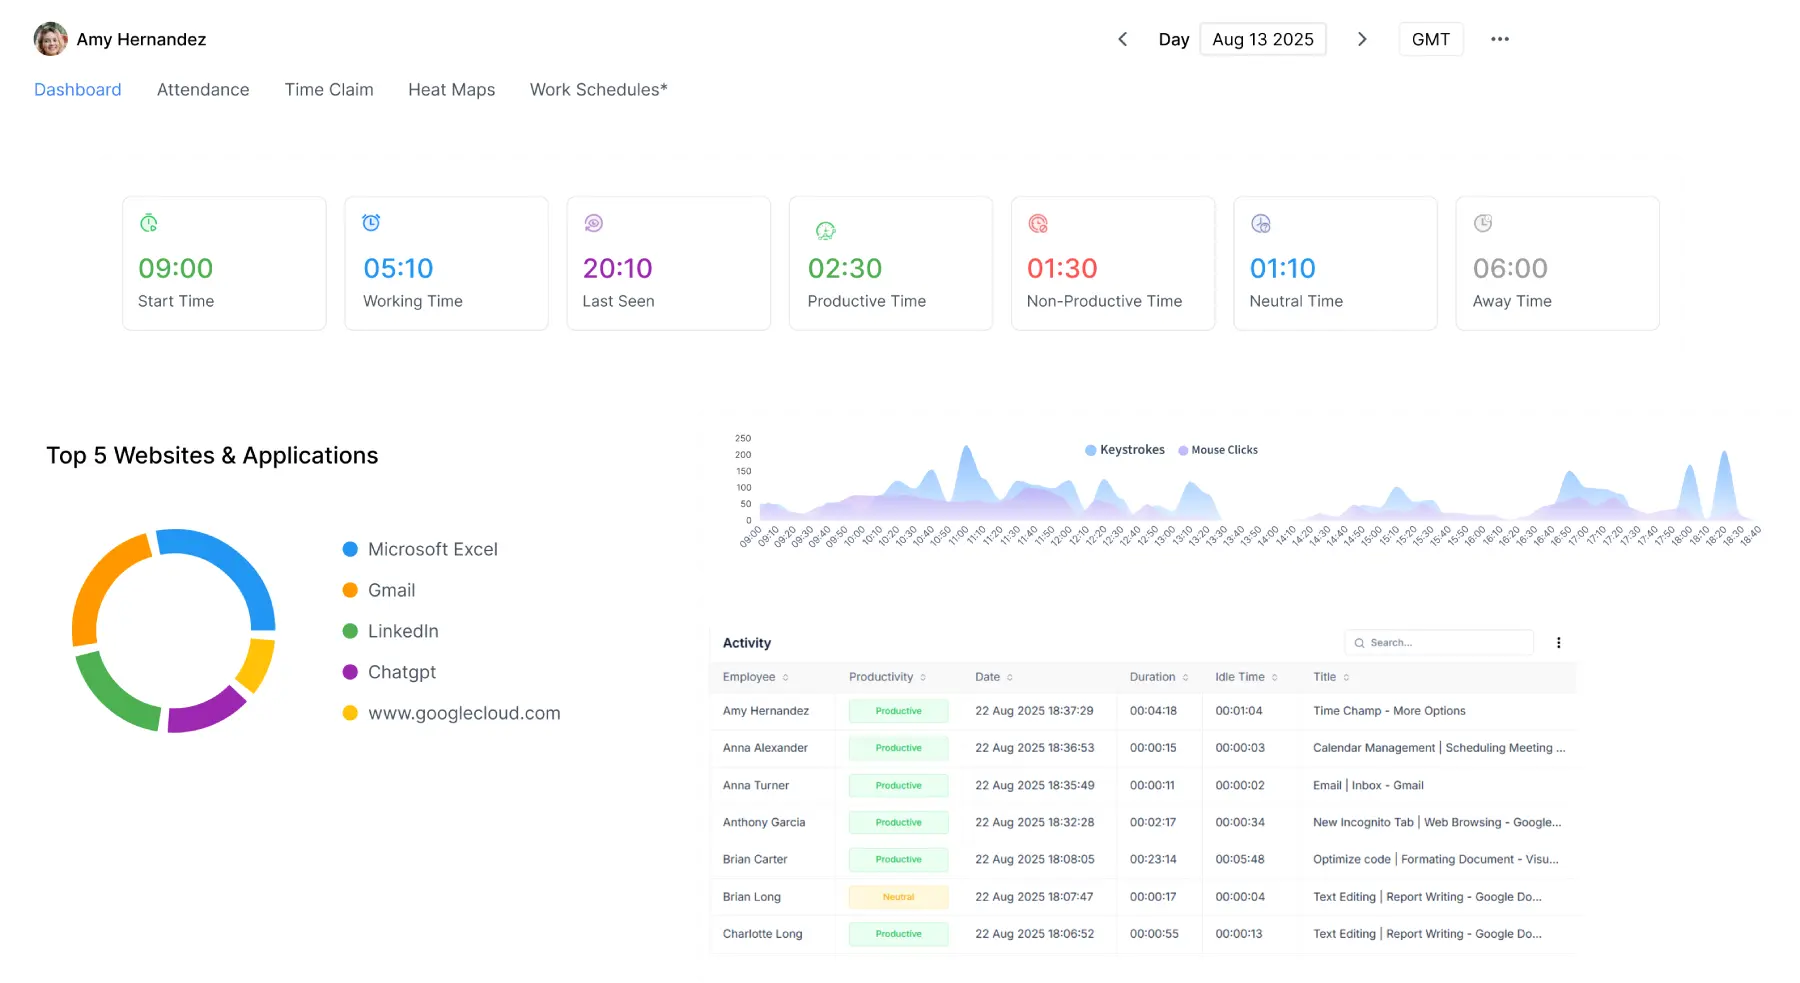1800x983 pixels.
Task: Open the three-dot menu in Activity panel
Action: click(1558, 643)
